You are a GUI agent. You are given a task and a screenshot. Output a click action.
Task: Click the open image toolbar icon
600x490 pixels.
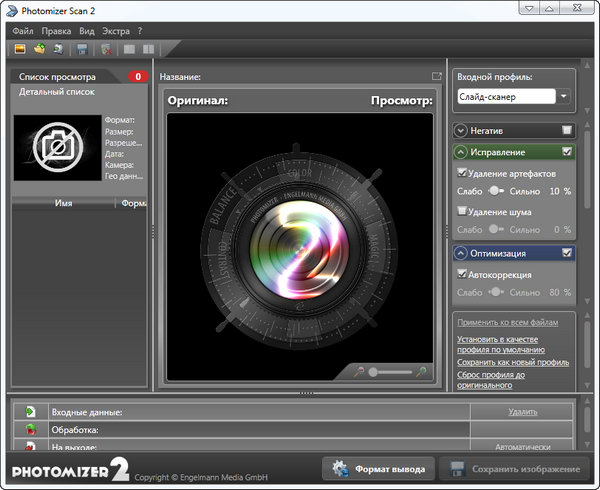[20, 49]
